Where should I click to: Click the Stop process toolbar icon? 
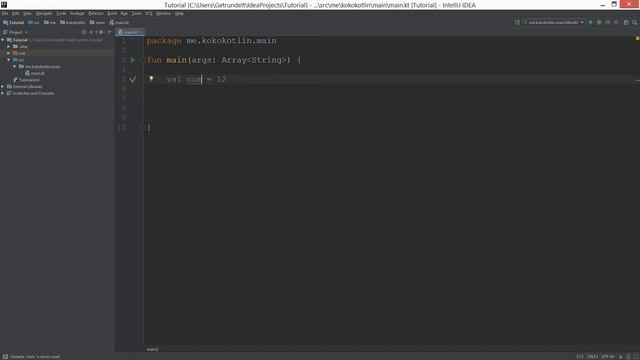click(616, 22)
